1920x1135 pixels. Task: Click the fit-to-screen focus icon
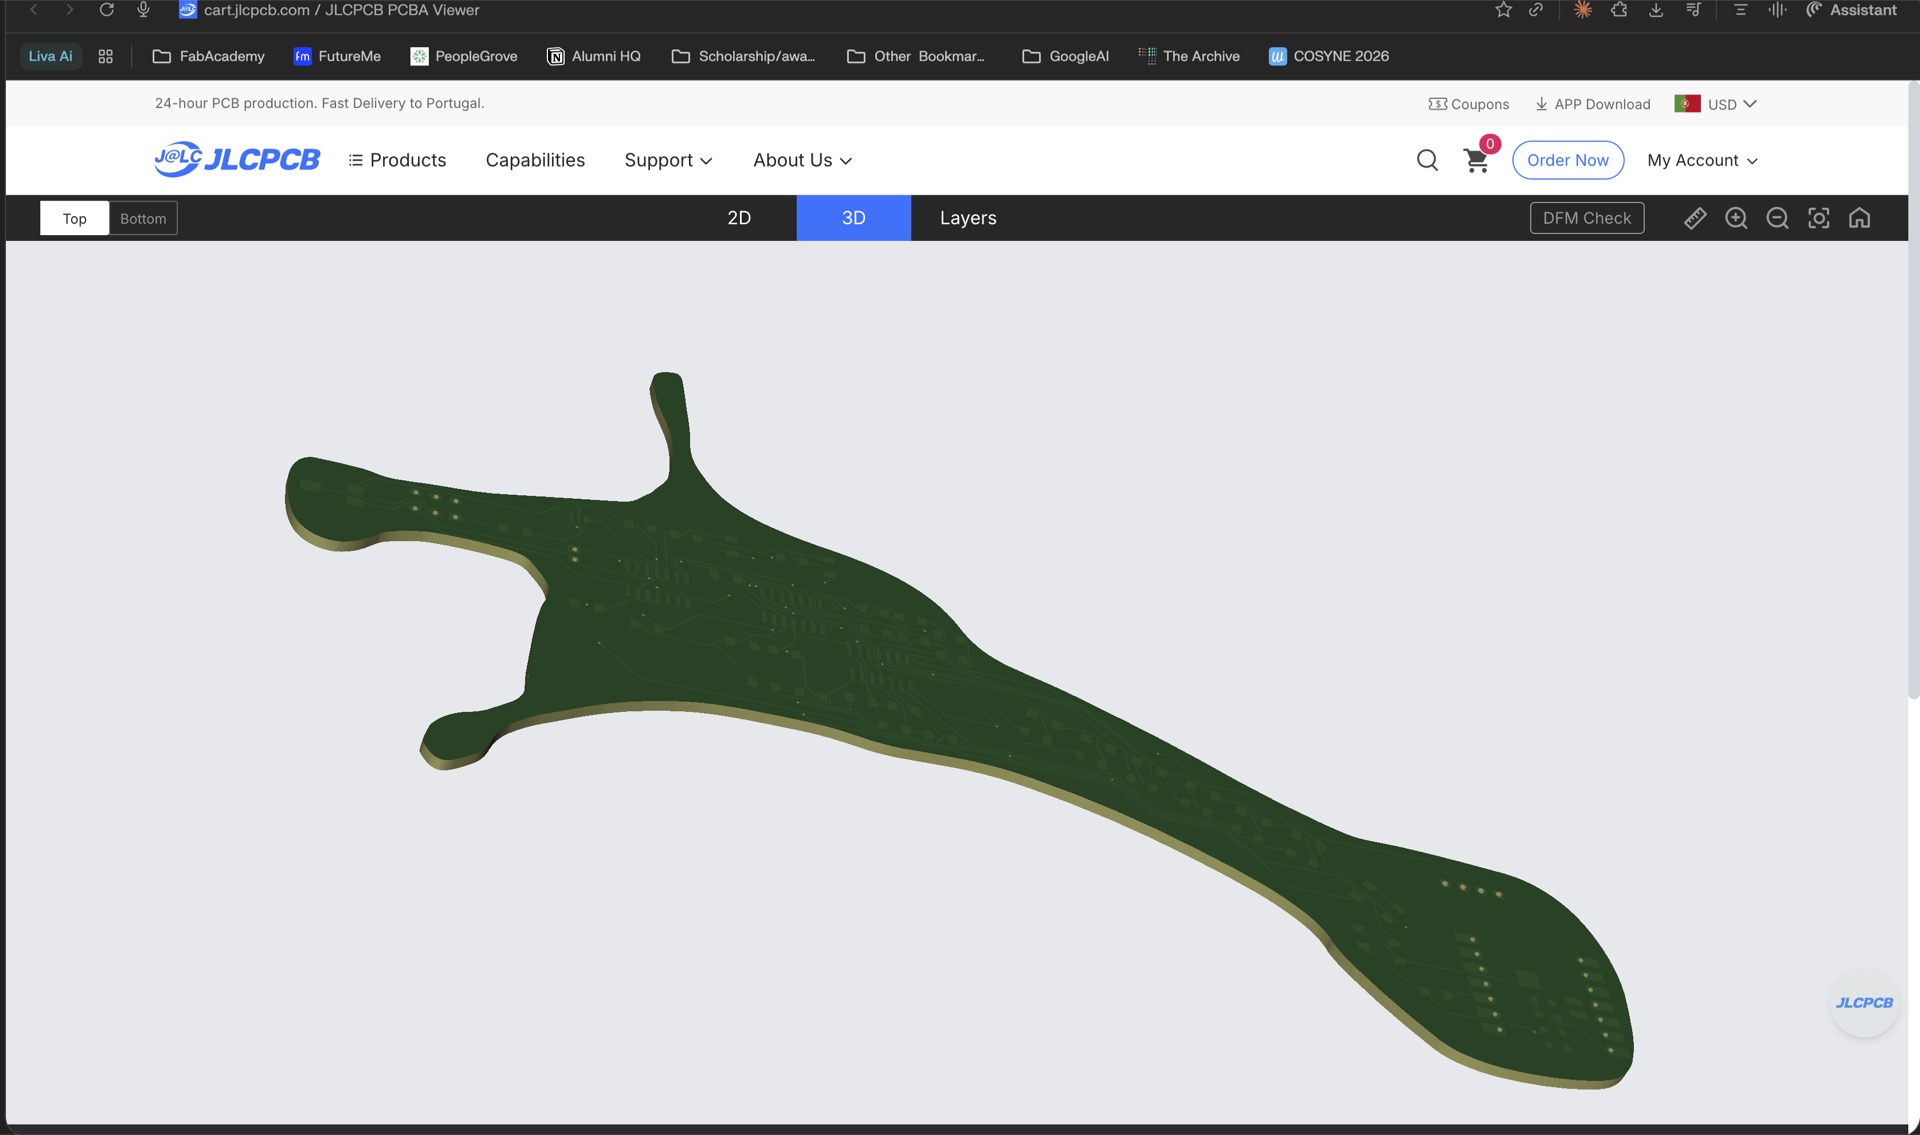point(1818,218)
